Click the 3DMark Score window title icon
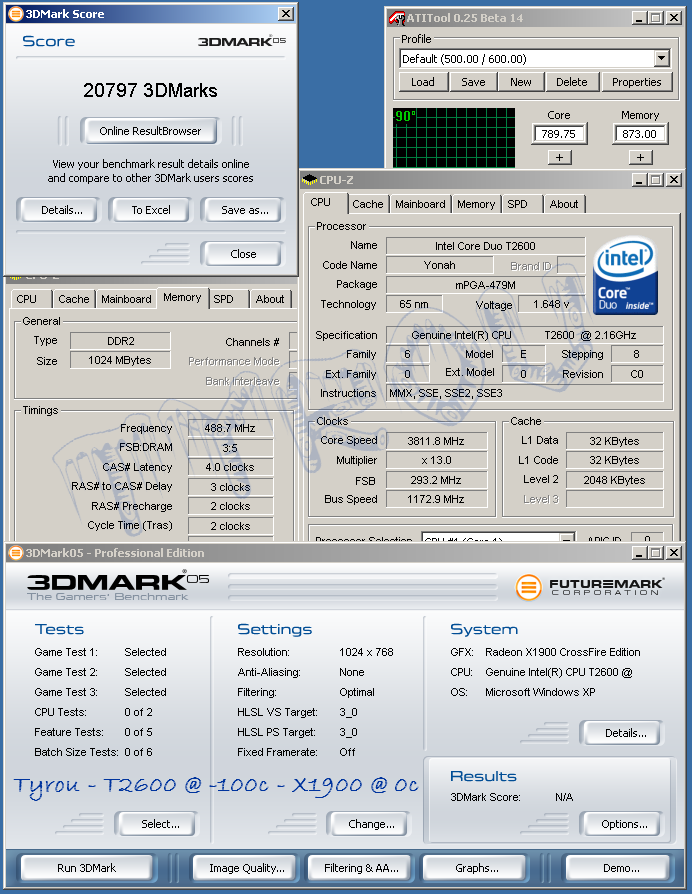The width and height of the screenshot is (692, 894). point(16,14)
